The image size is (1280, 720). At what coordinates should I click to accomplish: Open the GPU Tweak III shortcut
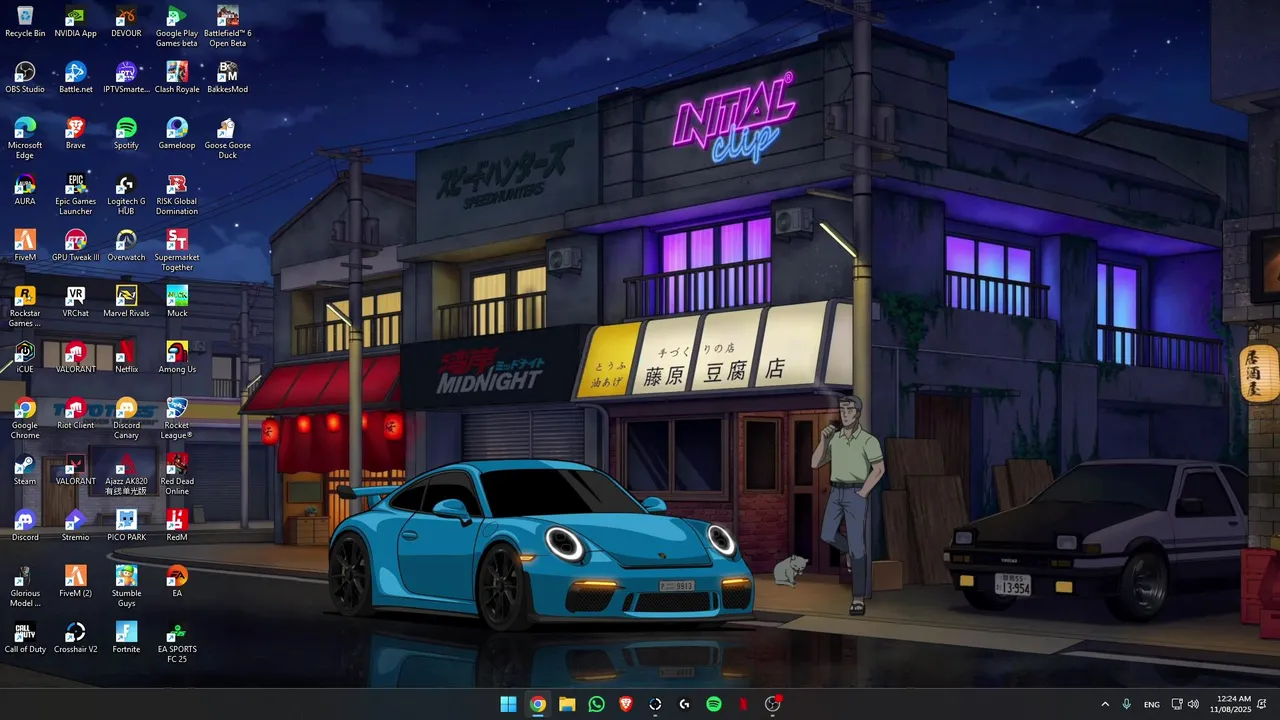point(76,246)
